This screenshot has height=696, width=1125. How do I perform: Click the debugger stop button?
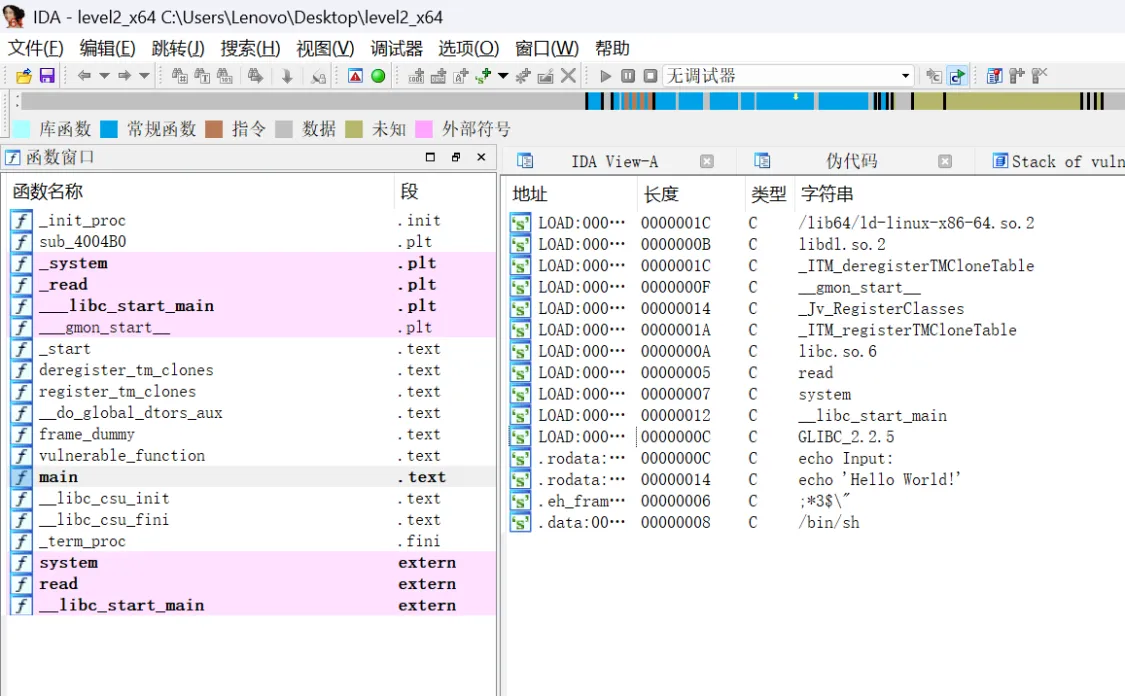650,76
